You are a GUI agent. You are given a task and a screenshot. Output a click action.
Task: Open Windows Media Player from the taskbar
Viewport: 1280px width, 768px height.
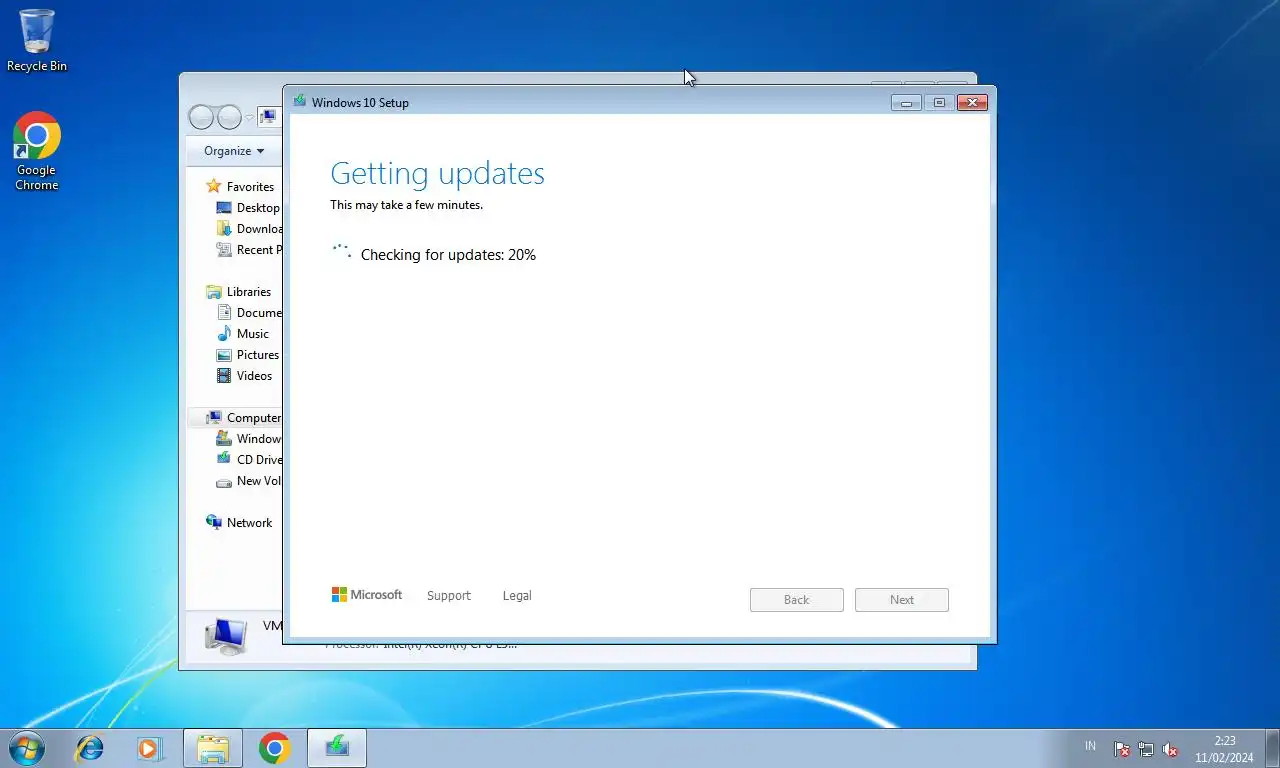tap(149, 748)
